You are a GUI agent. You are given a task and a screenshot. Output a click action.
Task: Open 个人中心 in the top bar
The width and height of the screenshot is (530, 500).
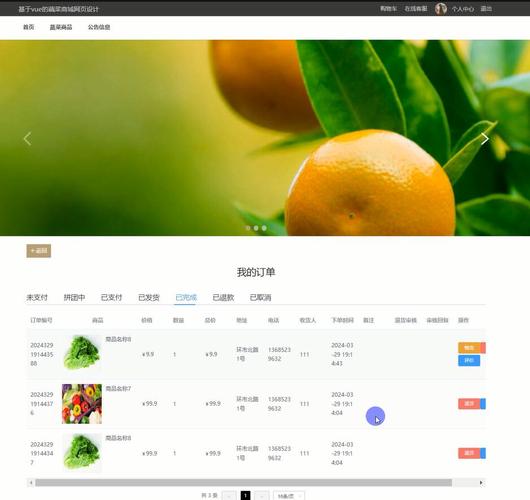(x=463, y=9)
